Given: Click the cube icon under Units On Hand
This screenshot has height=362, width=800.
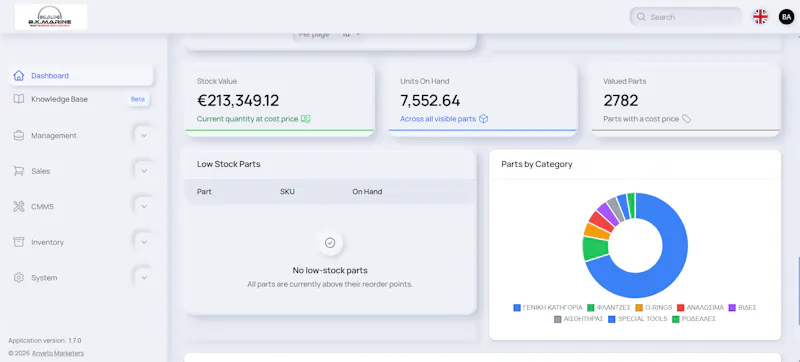Looking at the screenshot, I should (483, 119).
